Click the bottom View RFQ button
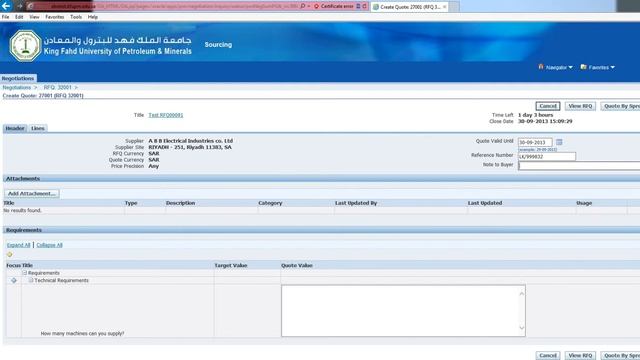This screenshot has width=640, height=360. click(x=580, y=356)
